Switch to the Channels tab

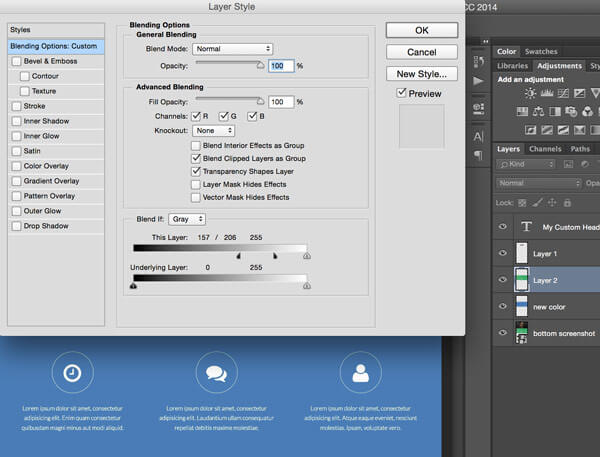(x=545, y=149)
